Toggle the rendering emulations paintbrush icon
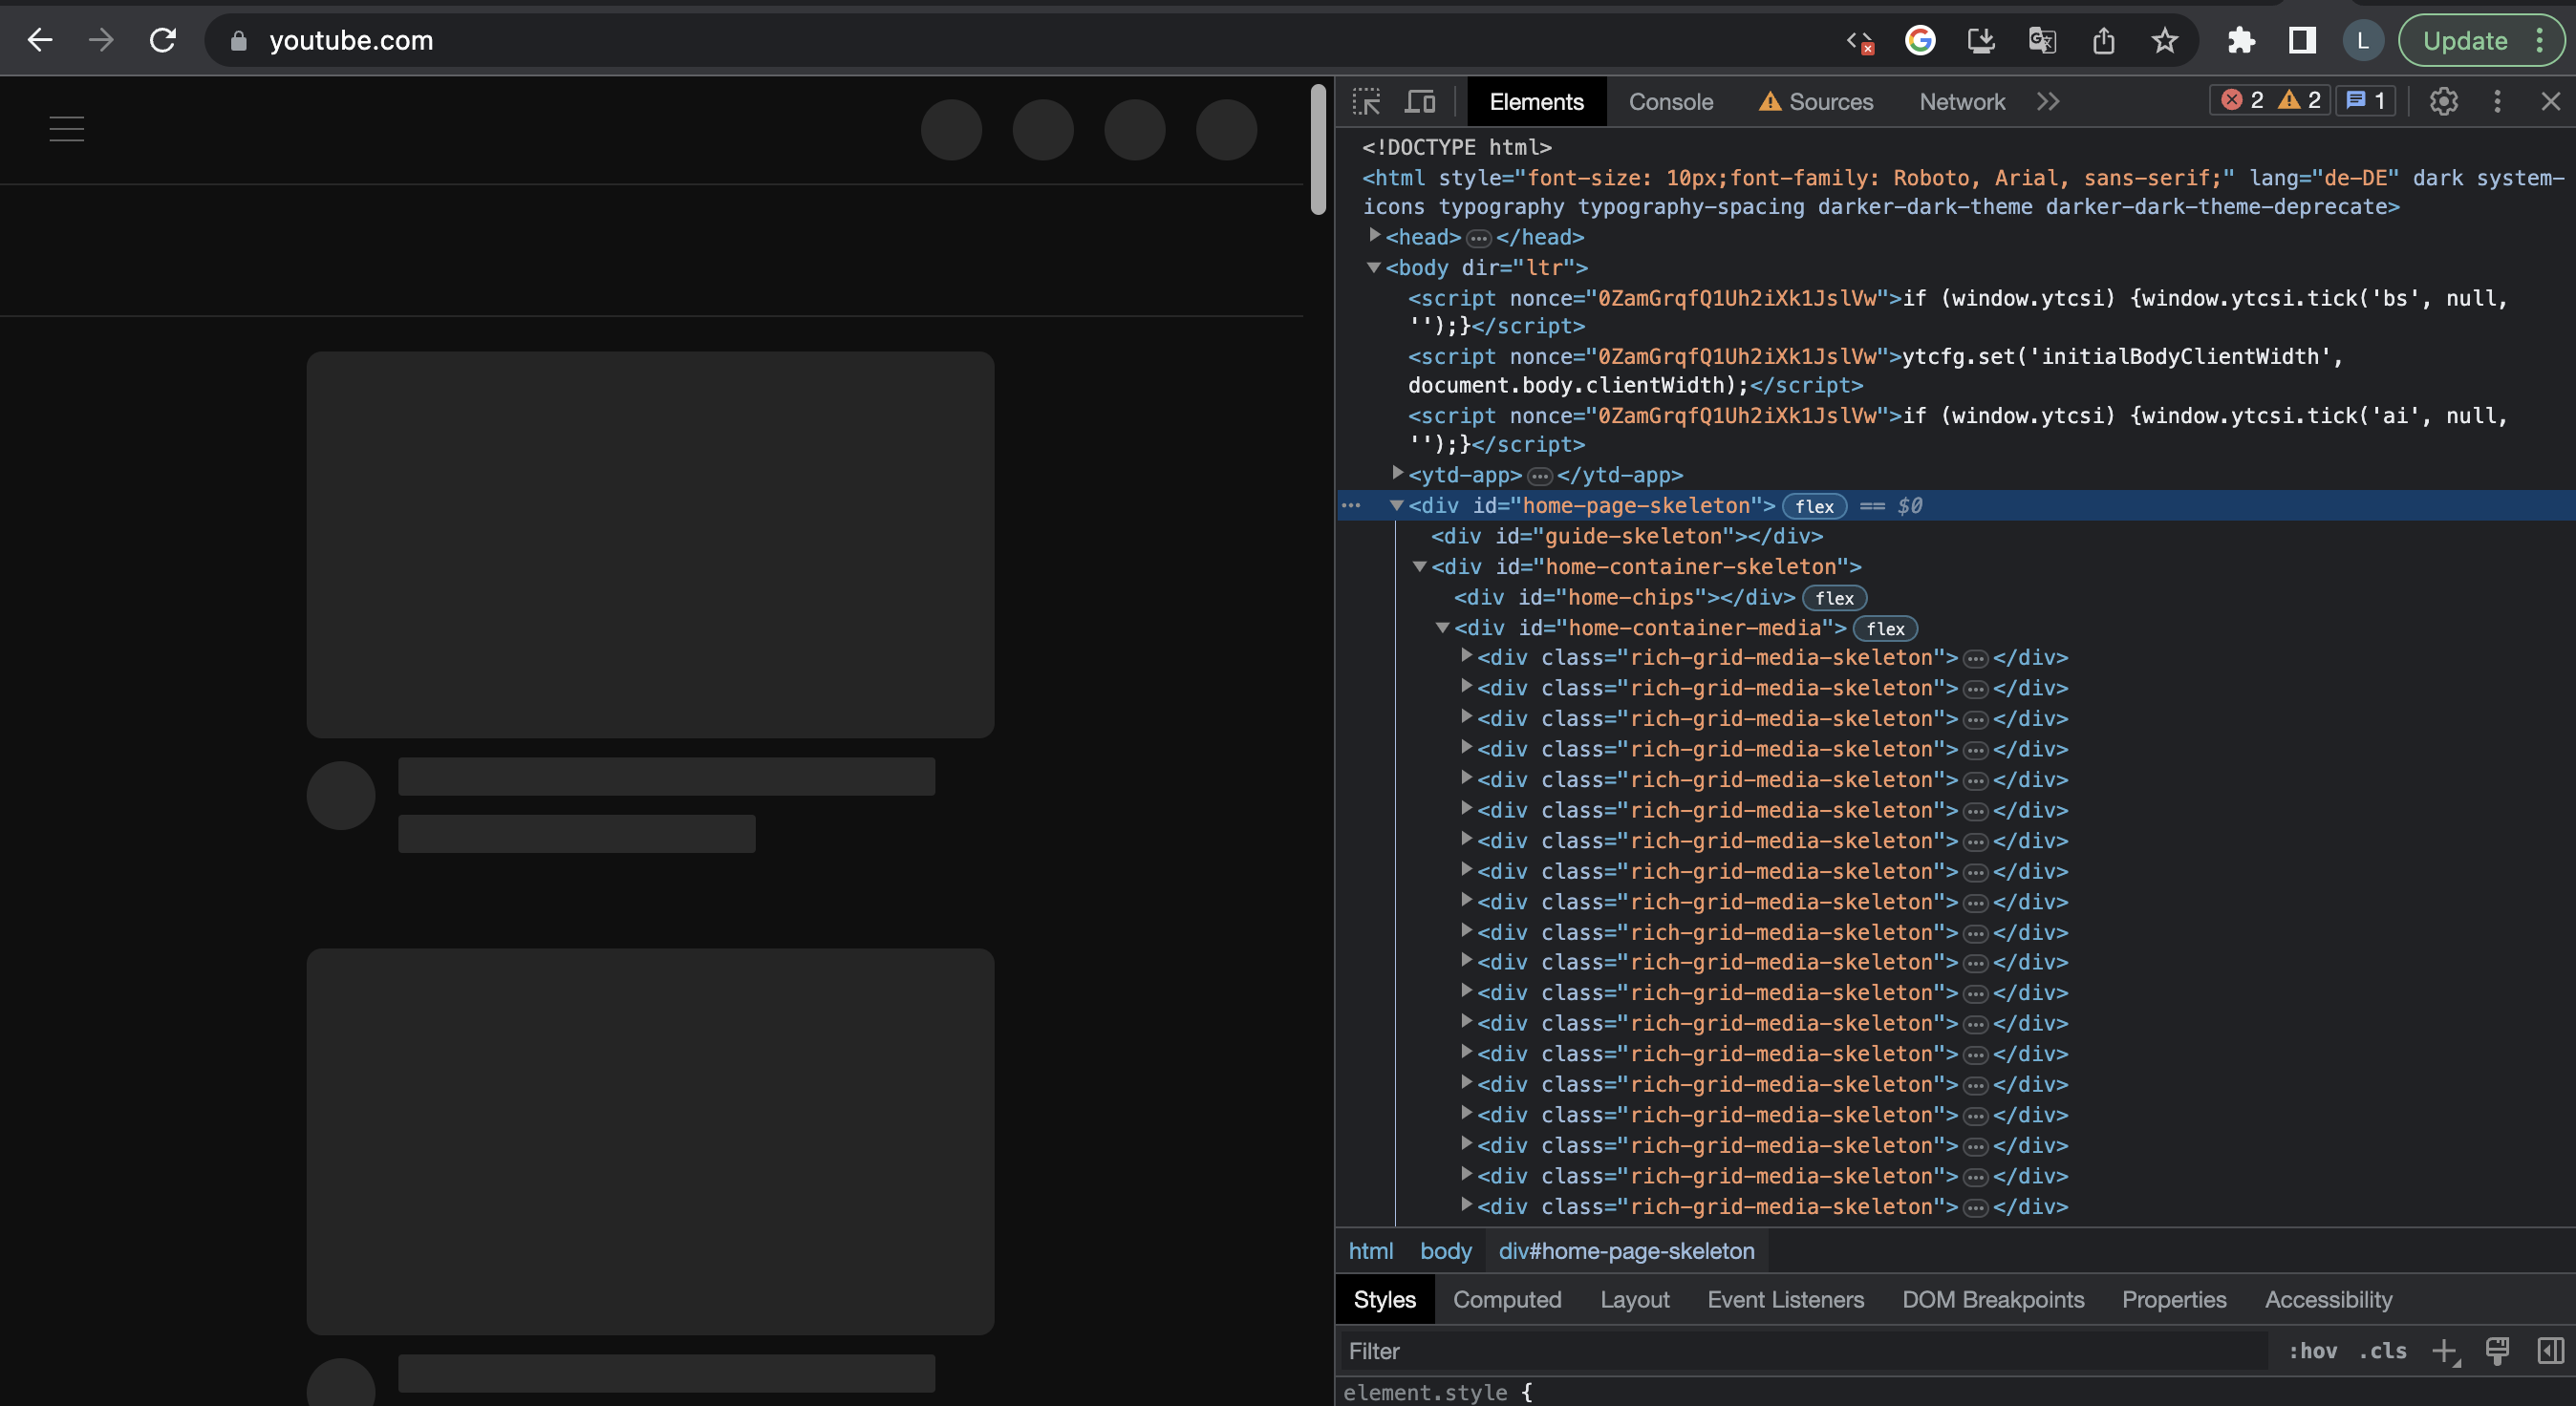 click(2497, 1351)
